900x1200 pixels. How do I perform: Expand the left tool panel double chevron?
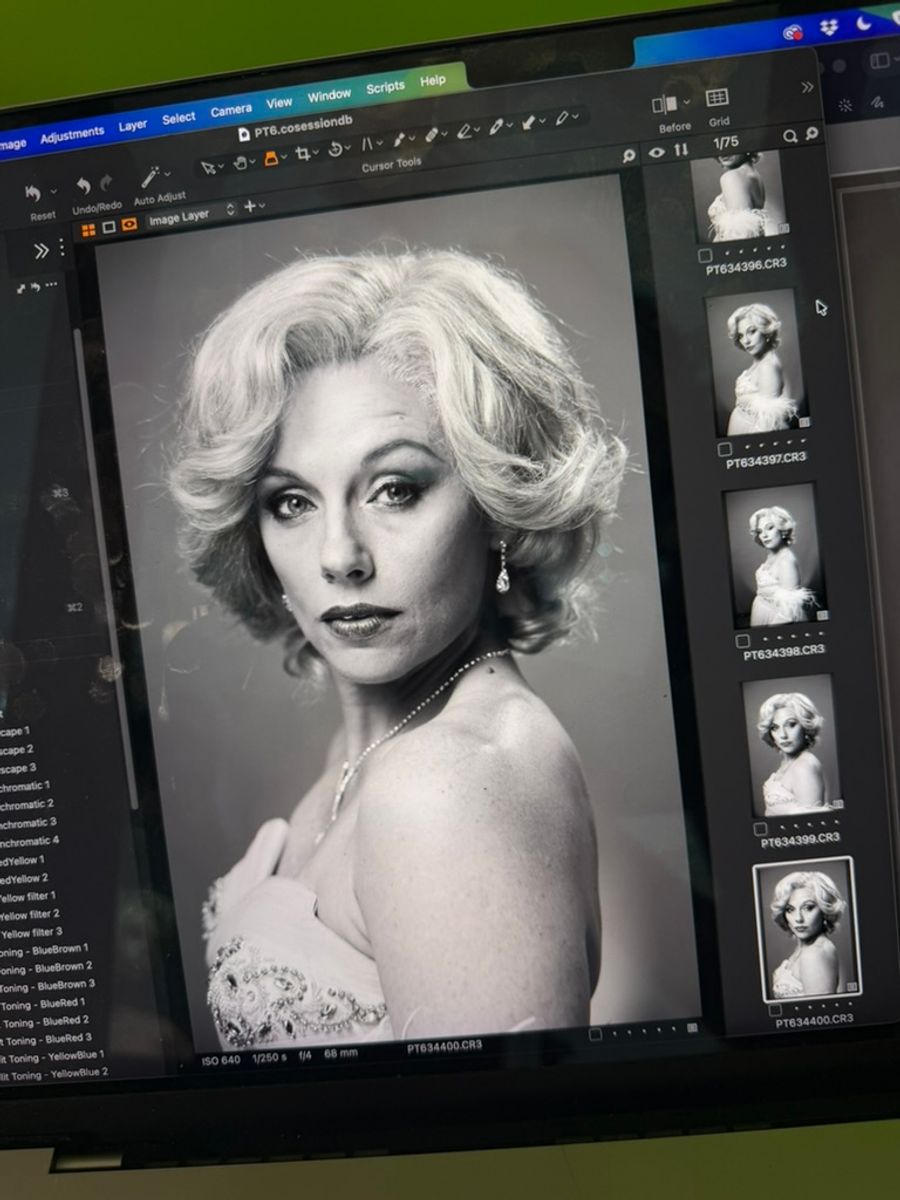[41, 250]
